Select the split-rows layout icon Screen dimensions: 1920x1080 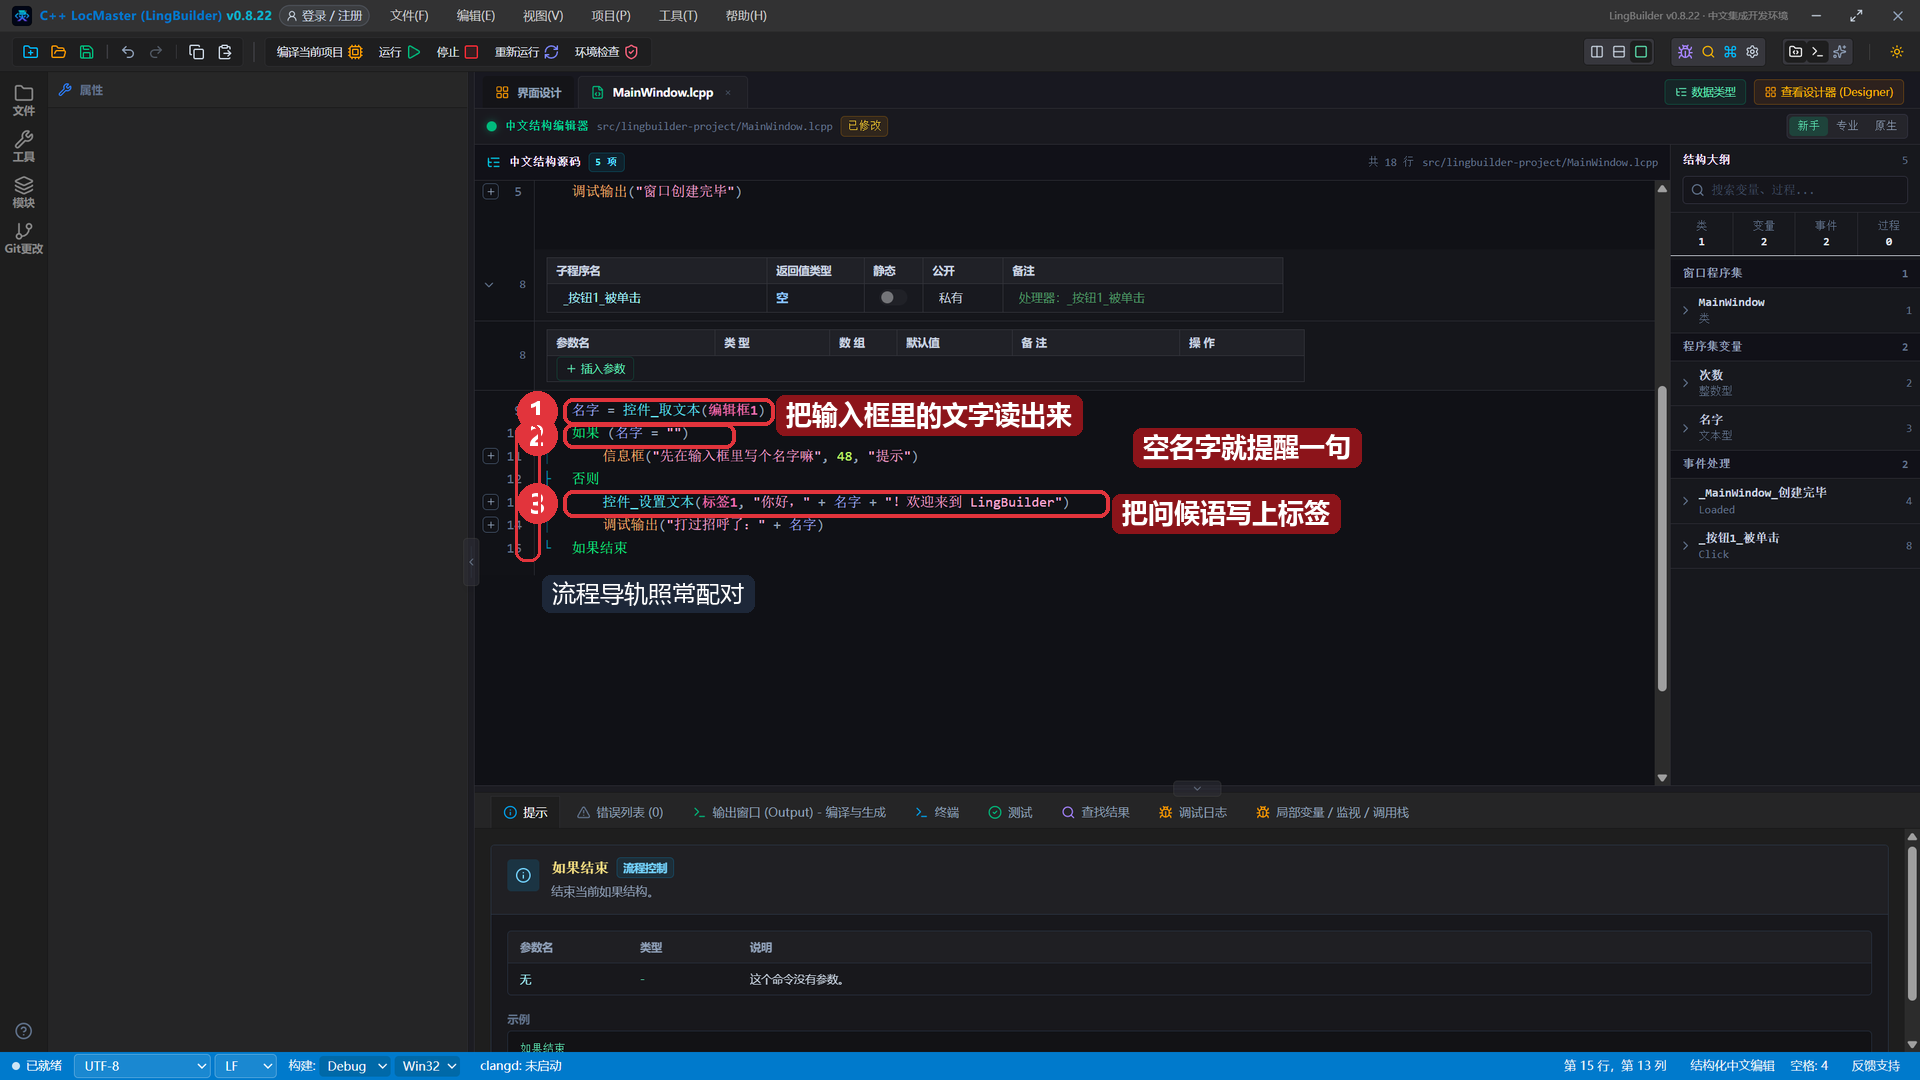pos(1619,52)
